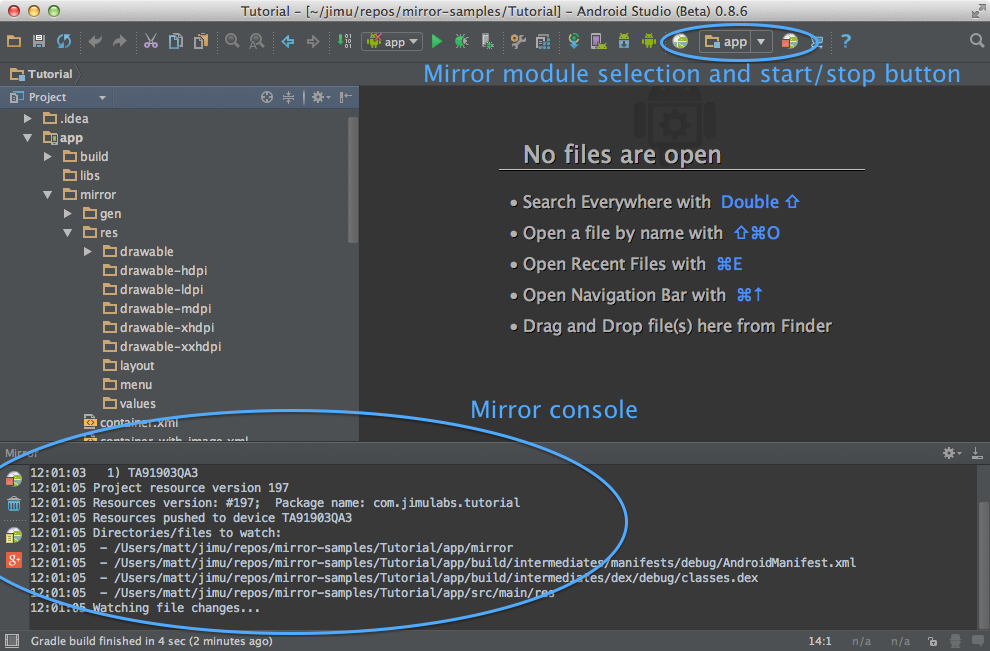
Task: Open Mirror console gear settings
Action: coord(951,453)
